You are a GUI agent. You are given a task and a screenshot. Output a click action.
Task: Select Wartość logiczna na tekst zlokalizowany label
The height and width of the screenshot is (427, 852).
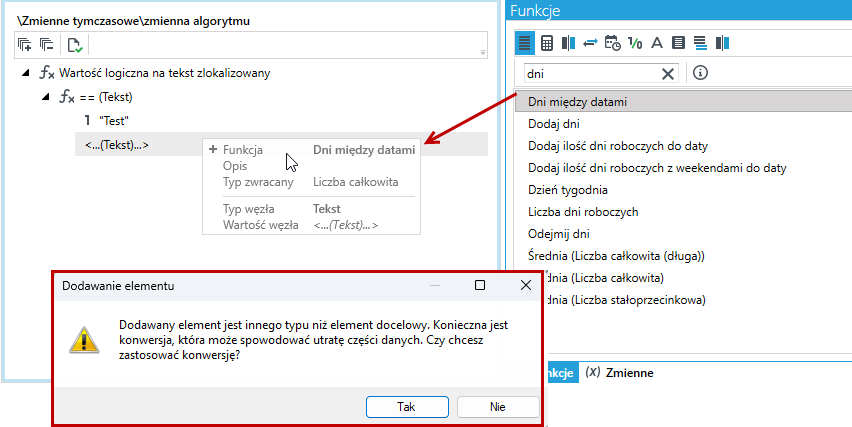[165, 73]
